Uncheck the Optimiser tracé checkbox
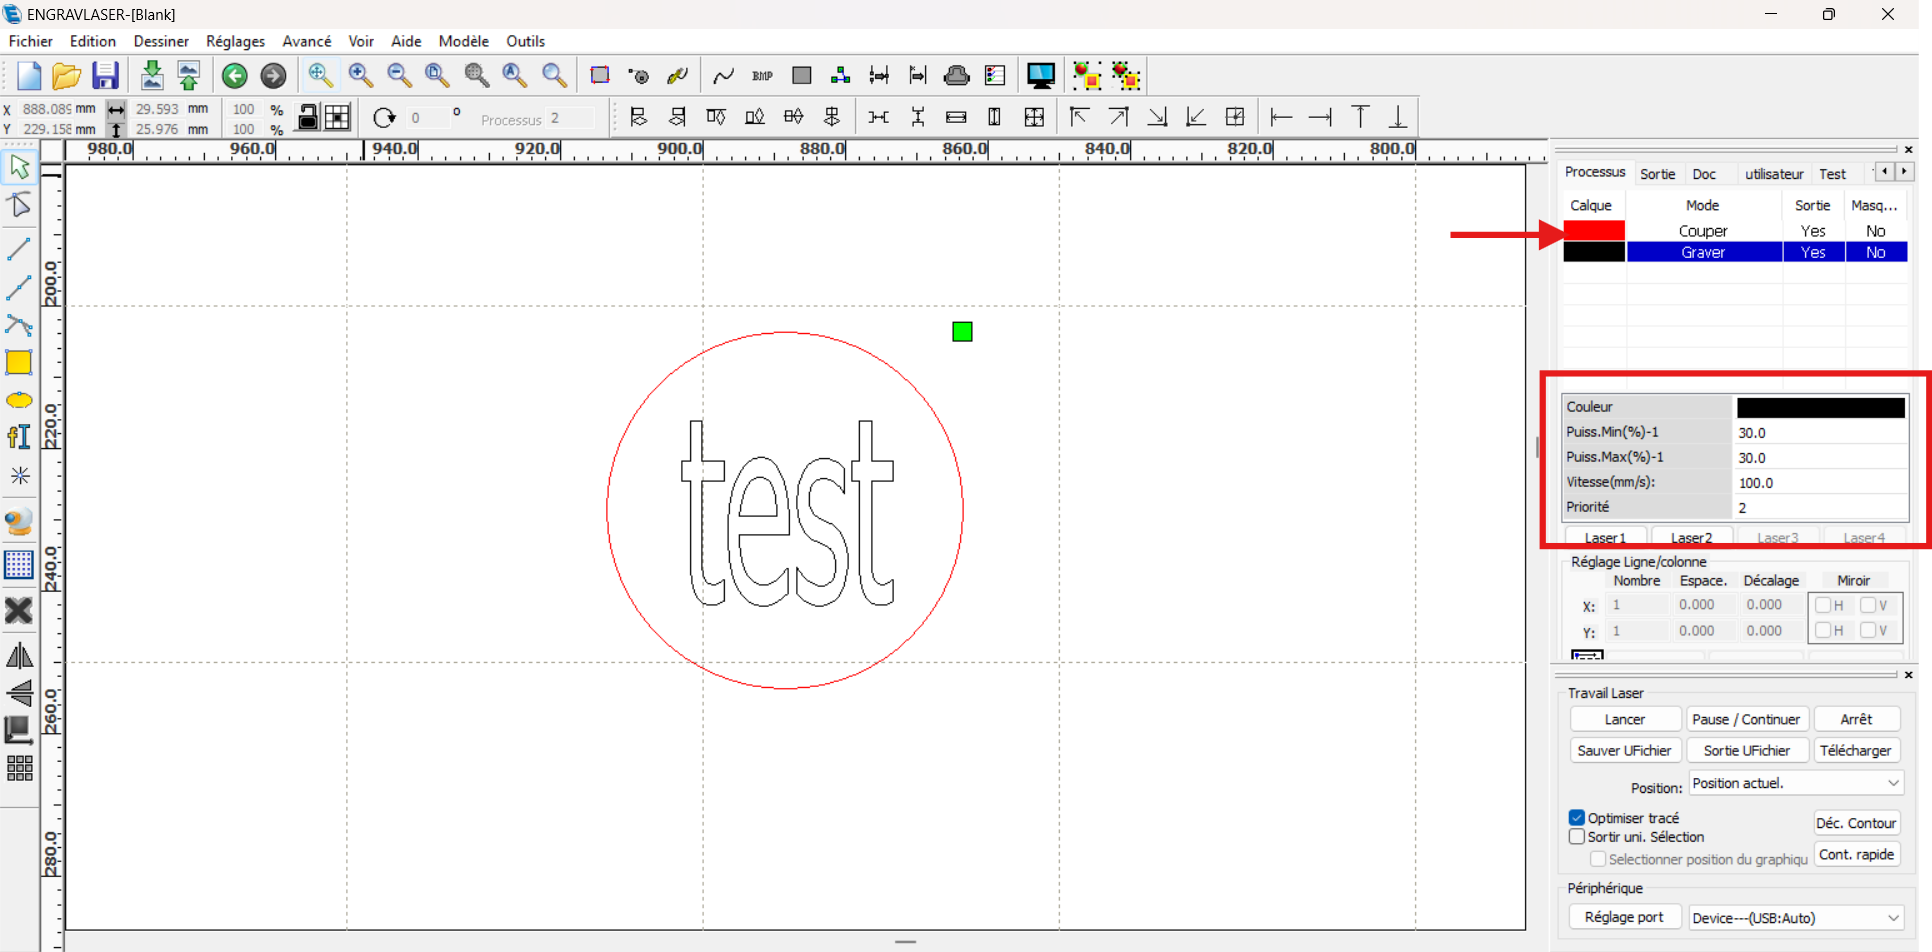This screenshot has width=1932, height=952. coord(1577,818)
